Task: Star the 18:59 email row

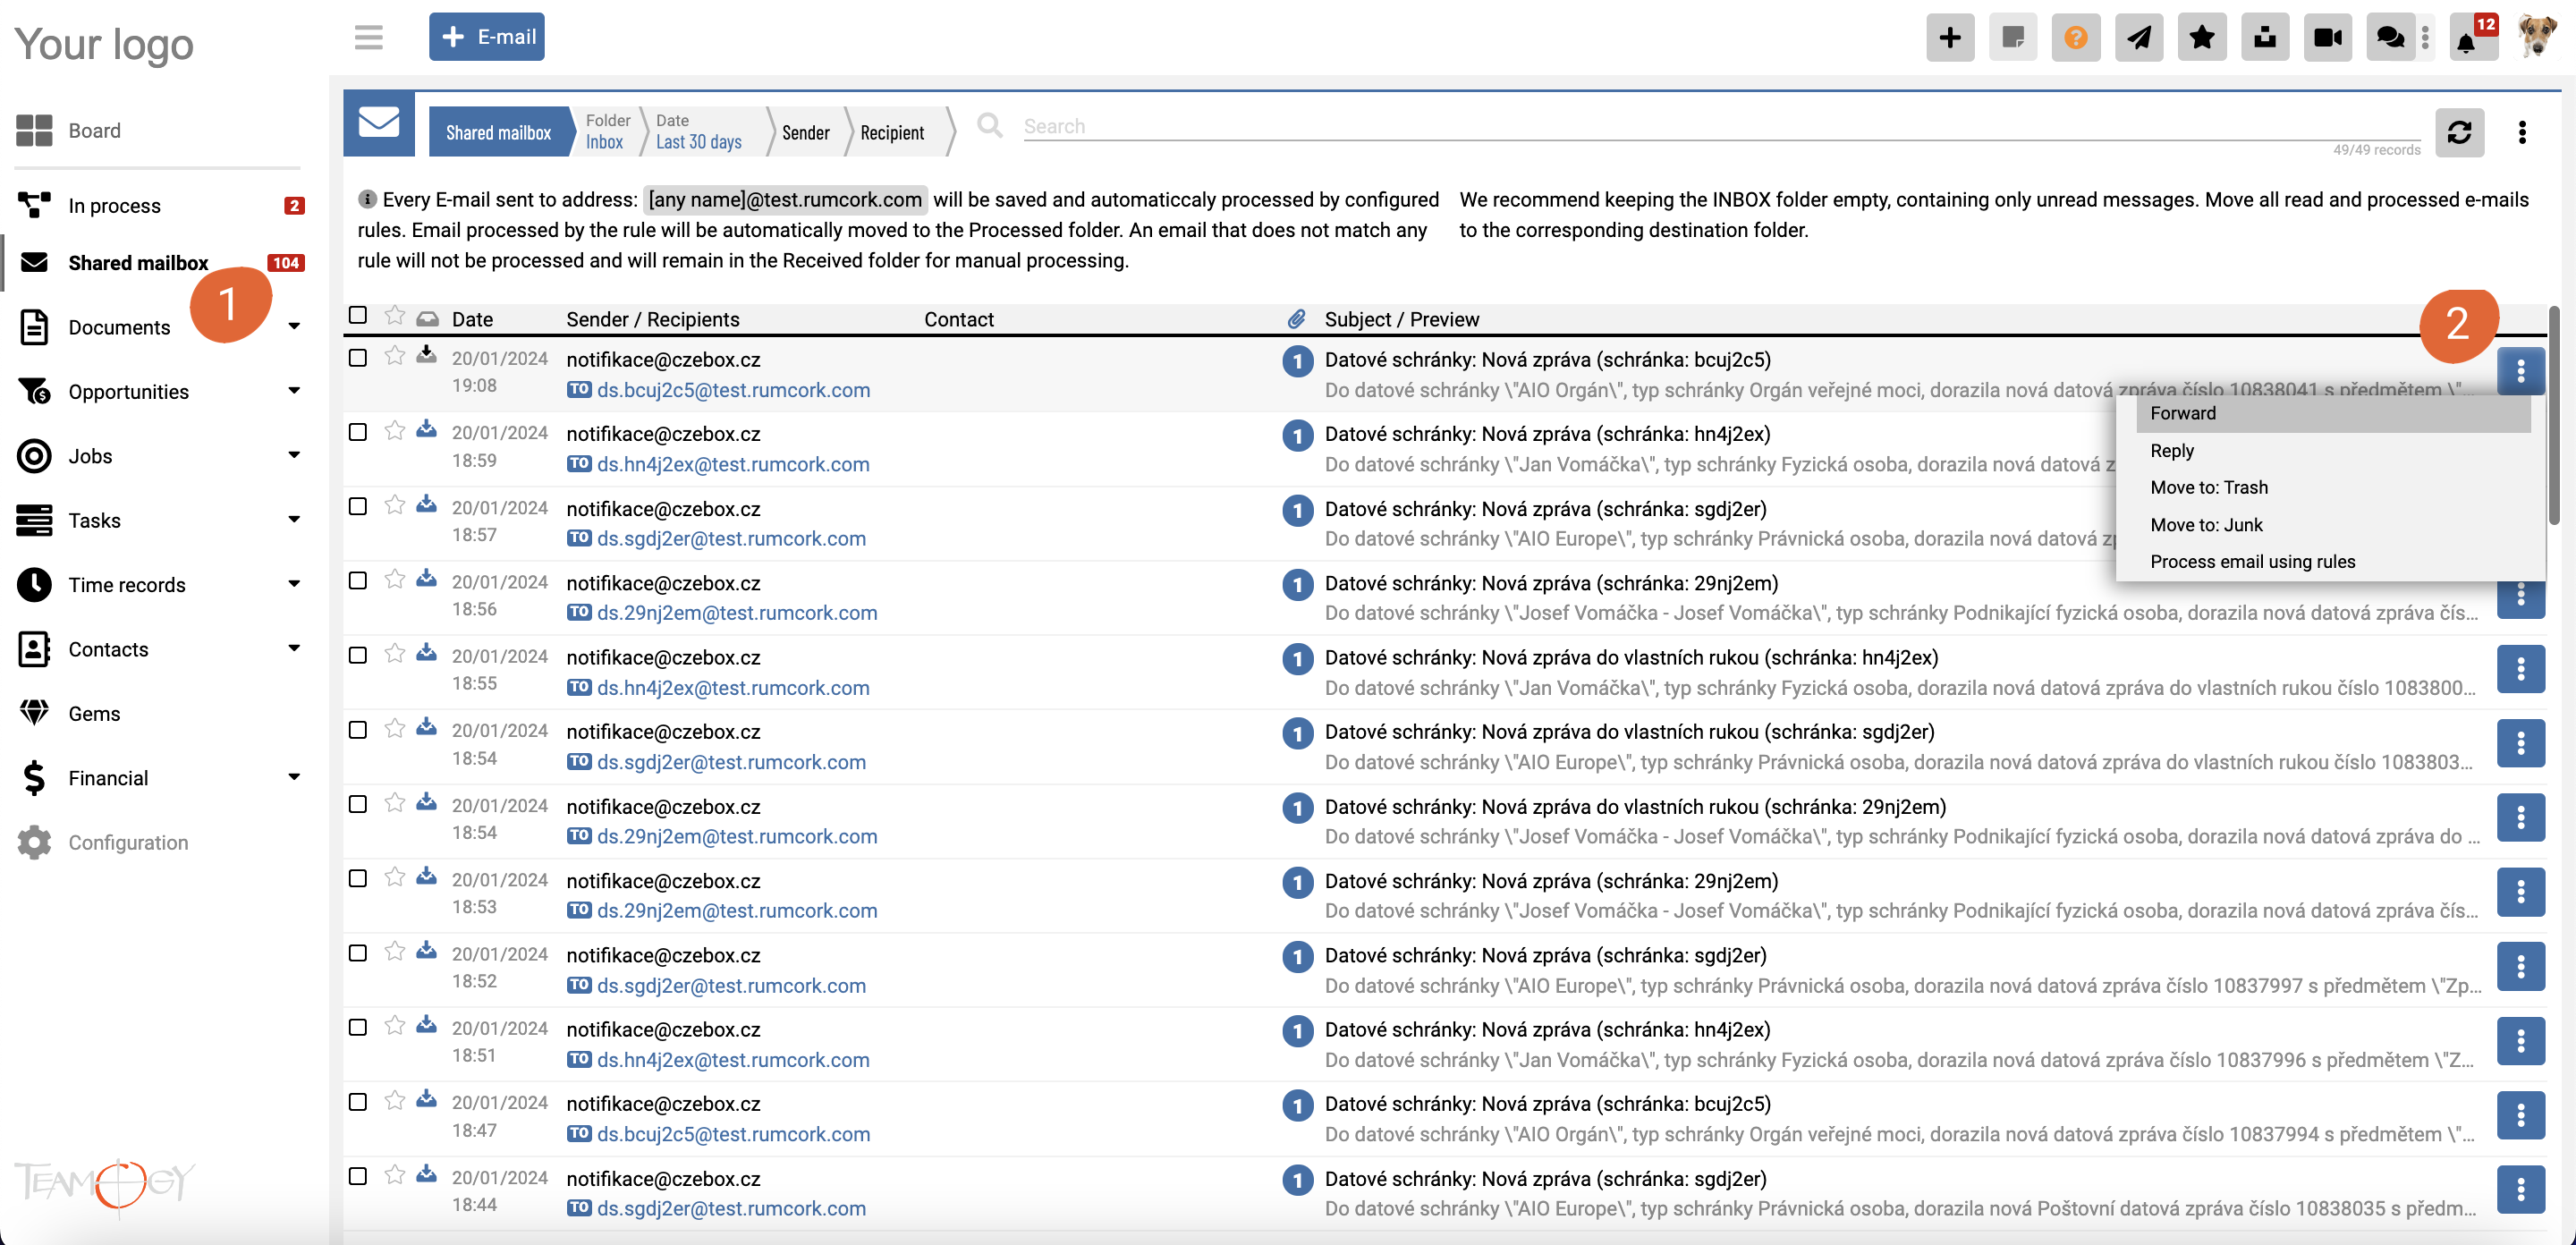Action: (x=394, y=431)
